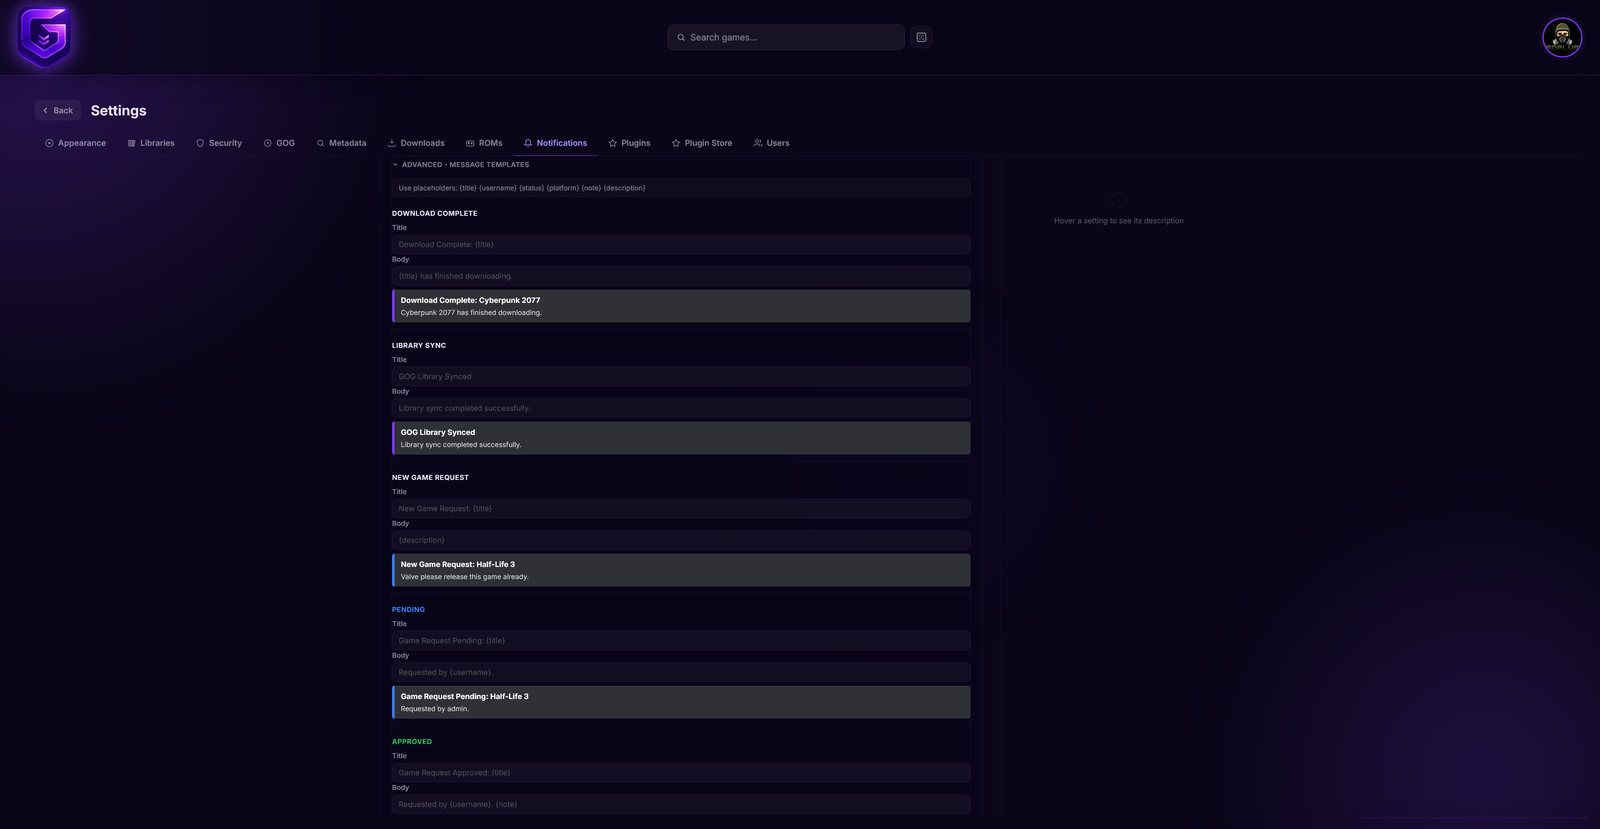Click the Plugin Store star icon
This screenshot has height=829, width=1600.
click(676, 143)
